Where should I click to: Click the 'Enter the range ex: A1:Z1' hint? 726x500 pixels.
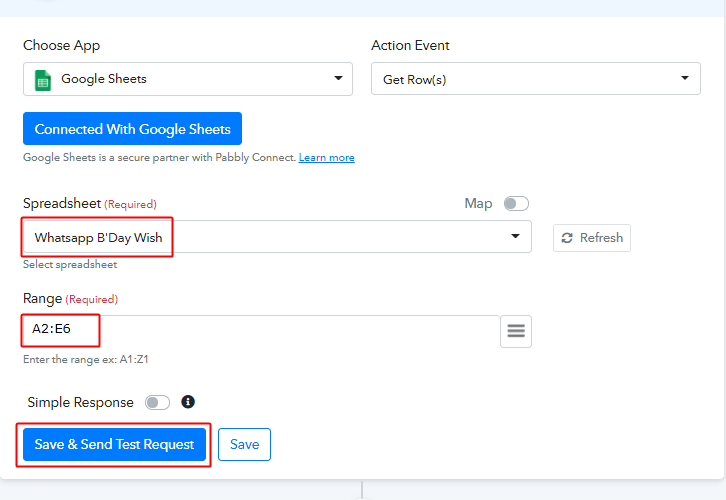click(86, 360)
